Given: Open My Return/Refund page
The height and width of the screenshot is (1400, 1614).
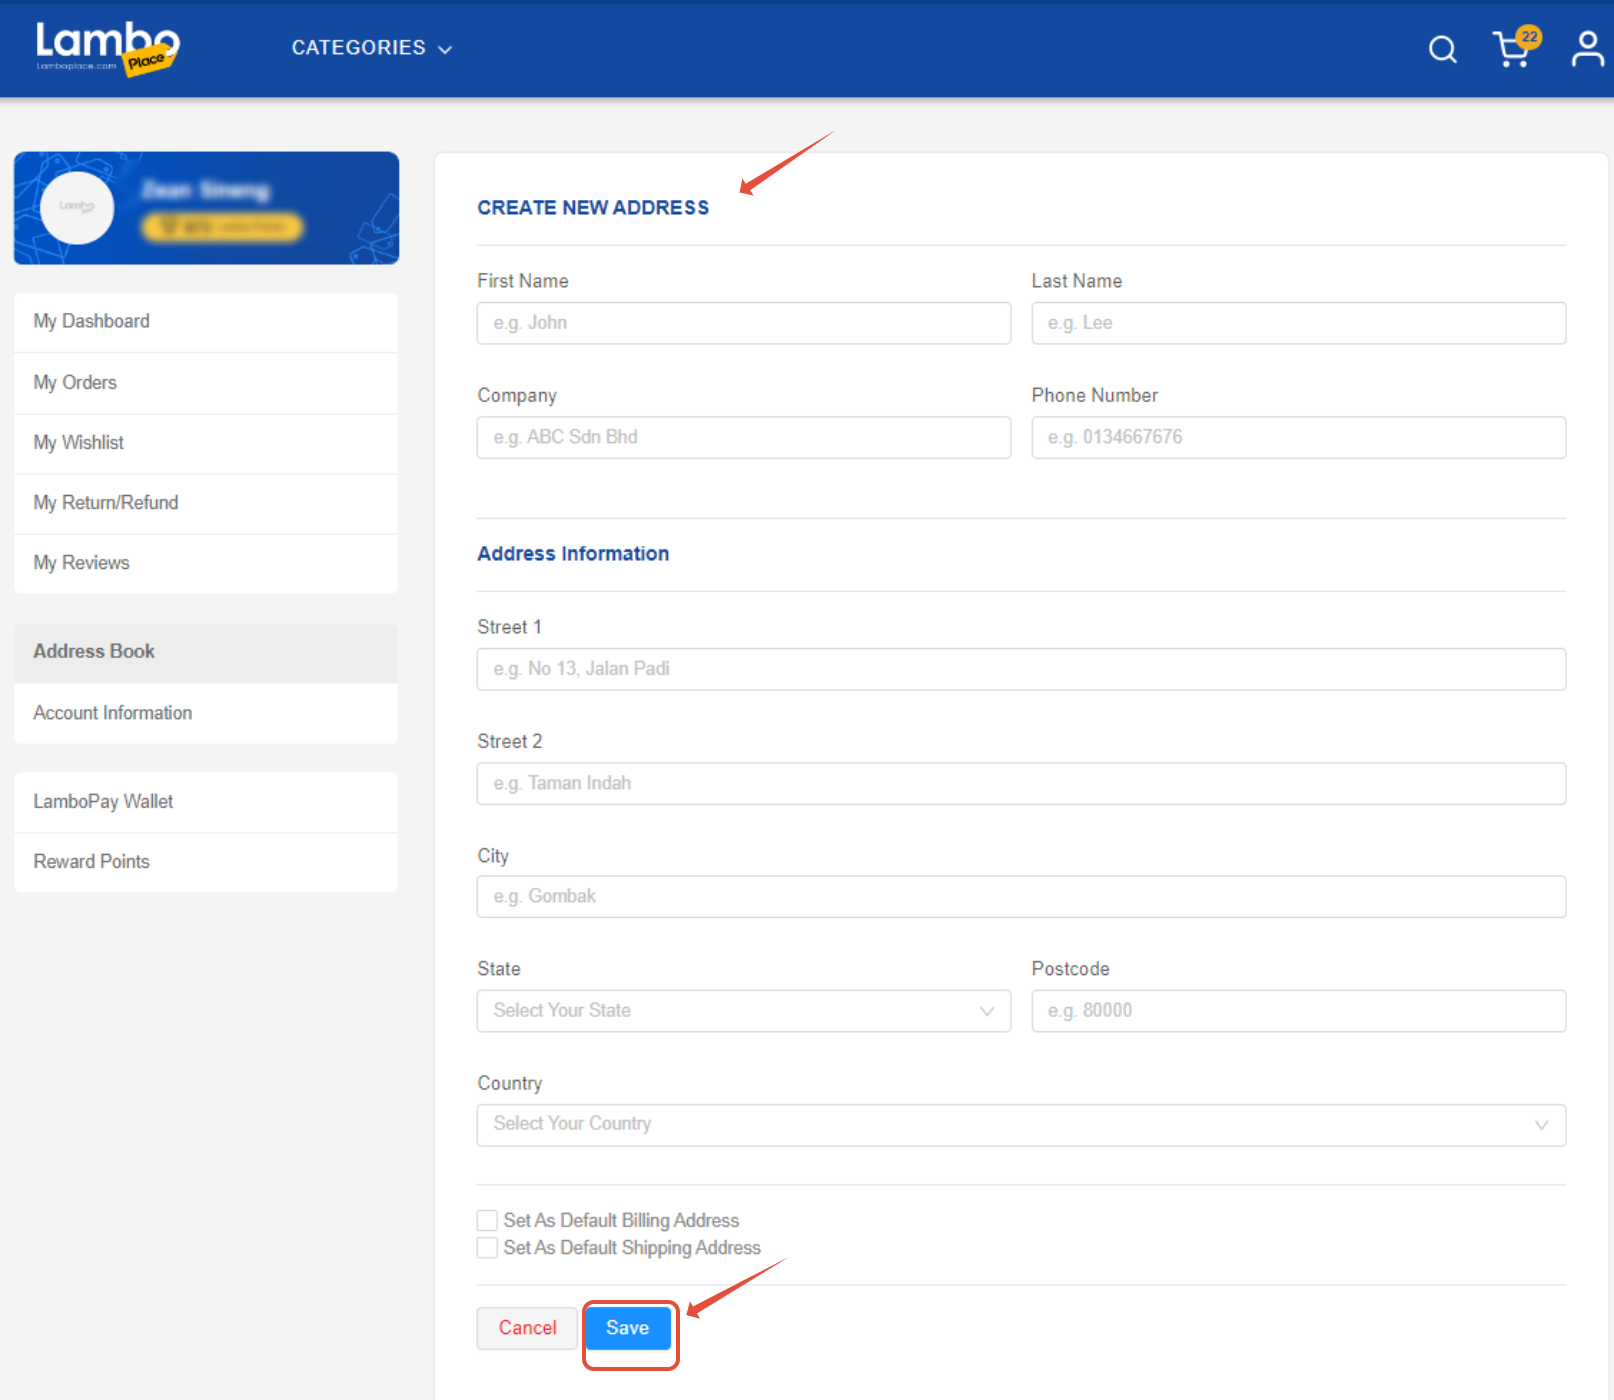Looking at the screenshot, I should pyautogui.click(x=206, y=503).
